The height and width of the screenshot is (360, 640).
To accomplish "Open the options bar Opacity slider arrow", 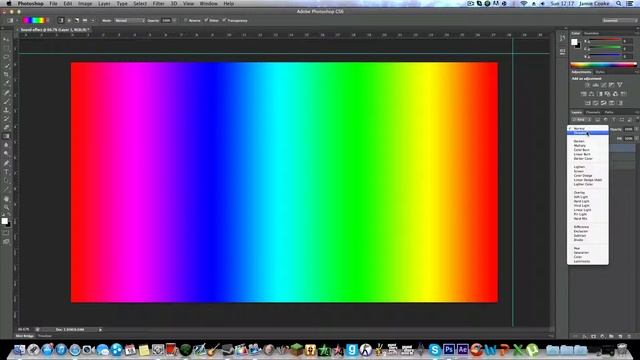I will coord(174,20).
